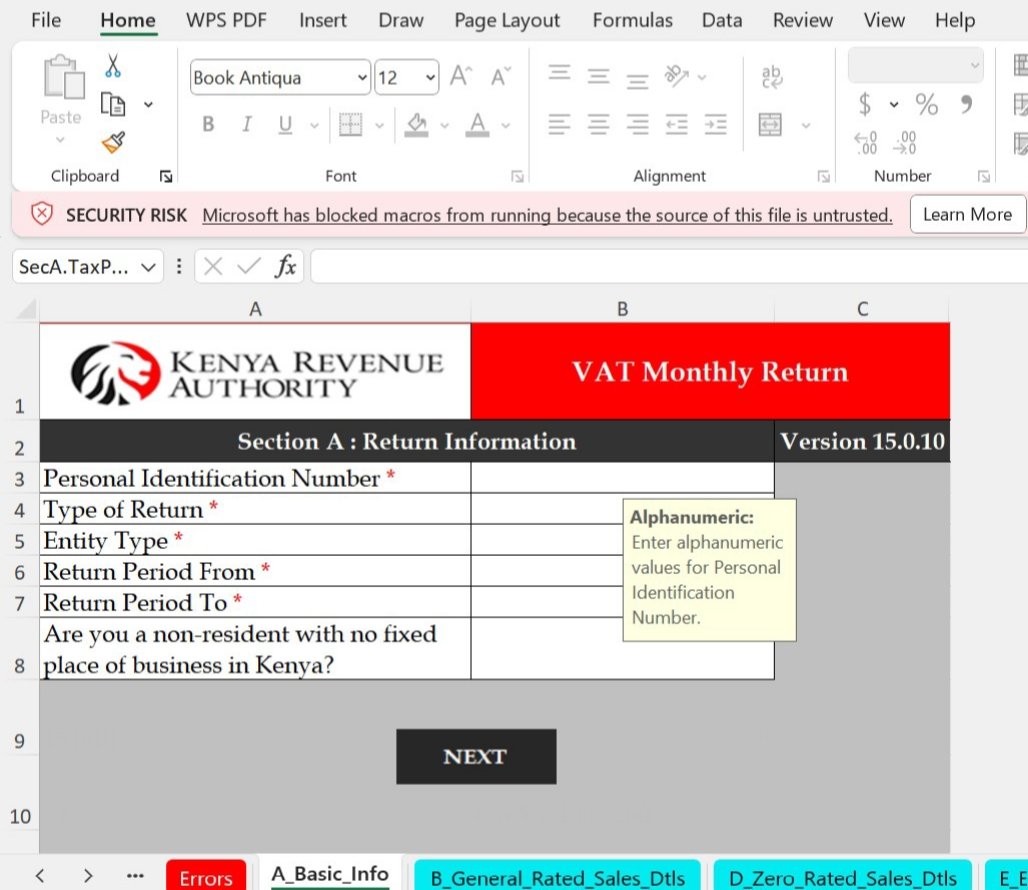Open the Errors sheet tab

click(206, 877)
